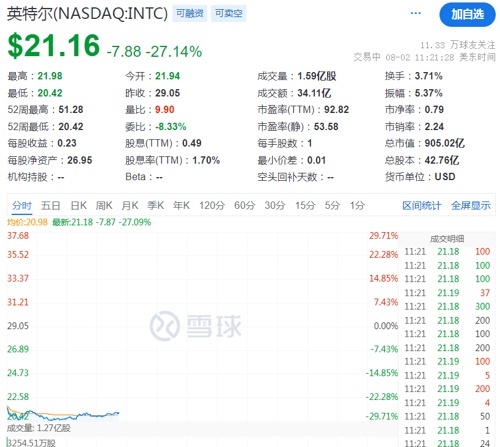
Task: Click the 市净率 value 0.79
Action: [x=434, y=109]
